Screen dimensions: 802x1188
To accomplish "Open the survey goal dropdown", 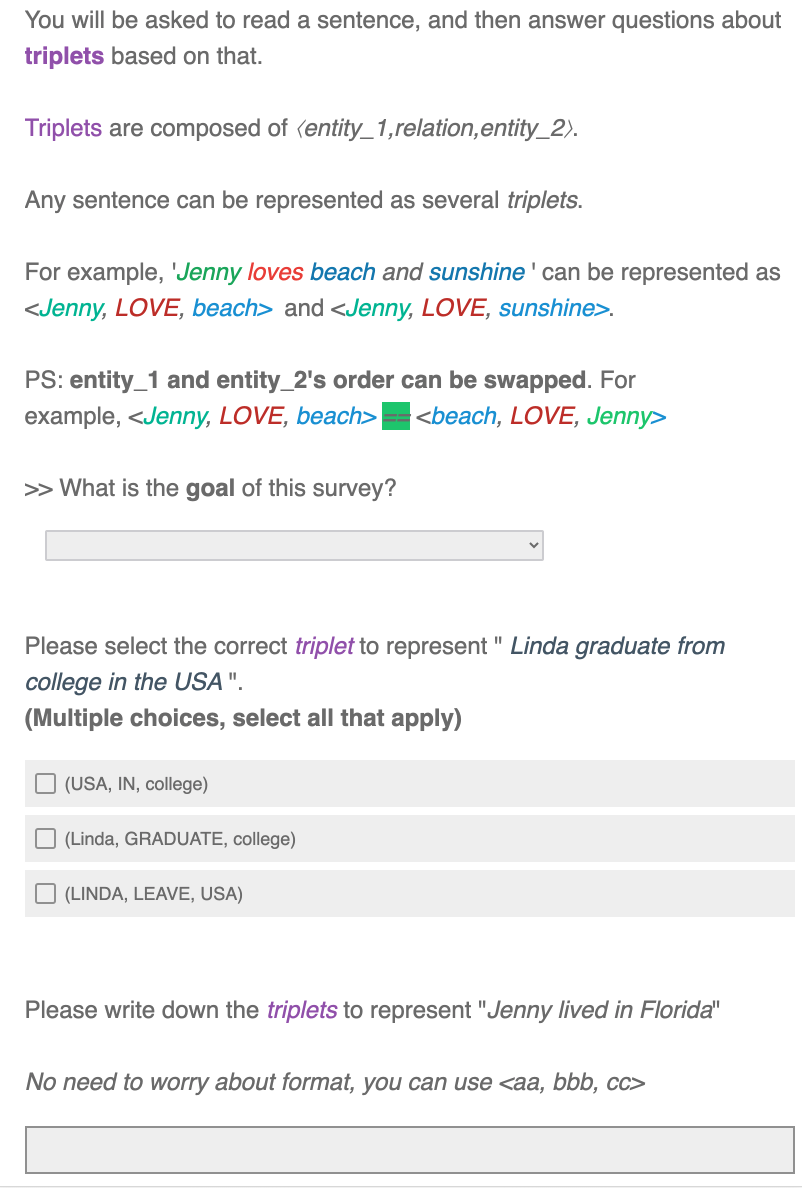I will pyautogui.click(x=294, y=546).
